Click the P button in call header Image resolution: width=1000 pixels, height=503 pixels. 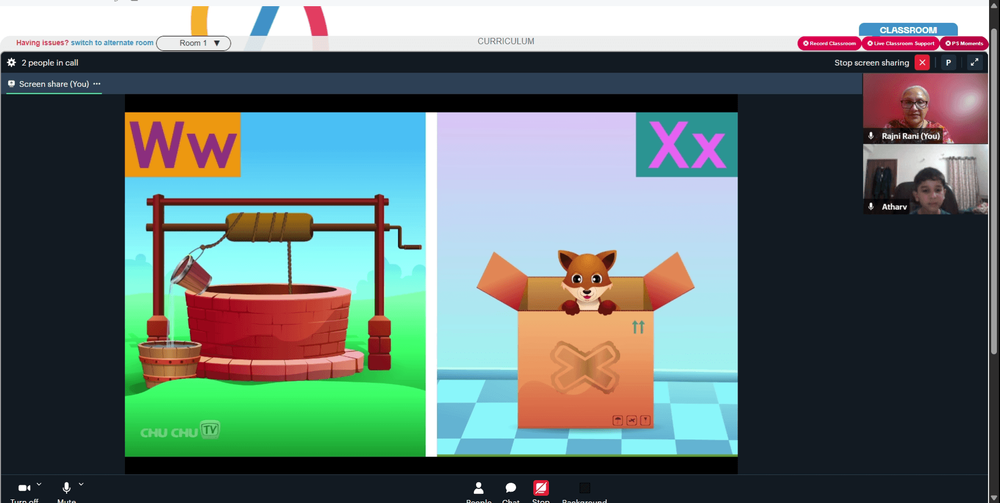point(948,62)
